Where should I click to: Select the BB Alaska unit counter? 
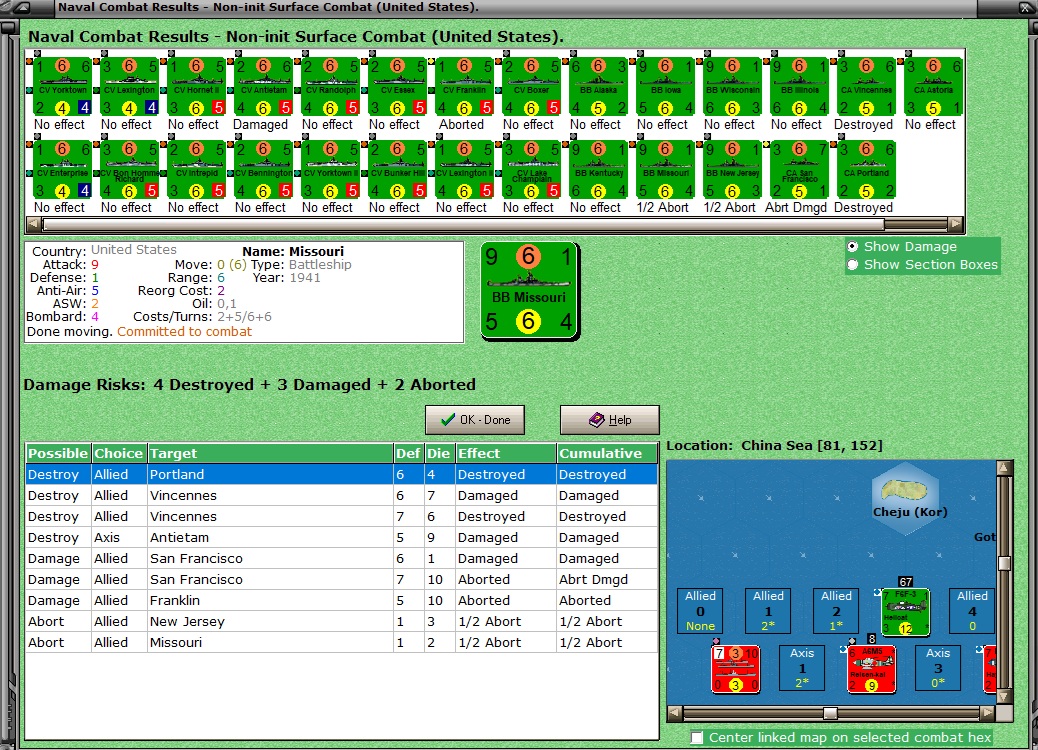pyautogui.click(x=598, y=87)
